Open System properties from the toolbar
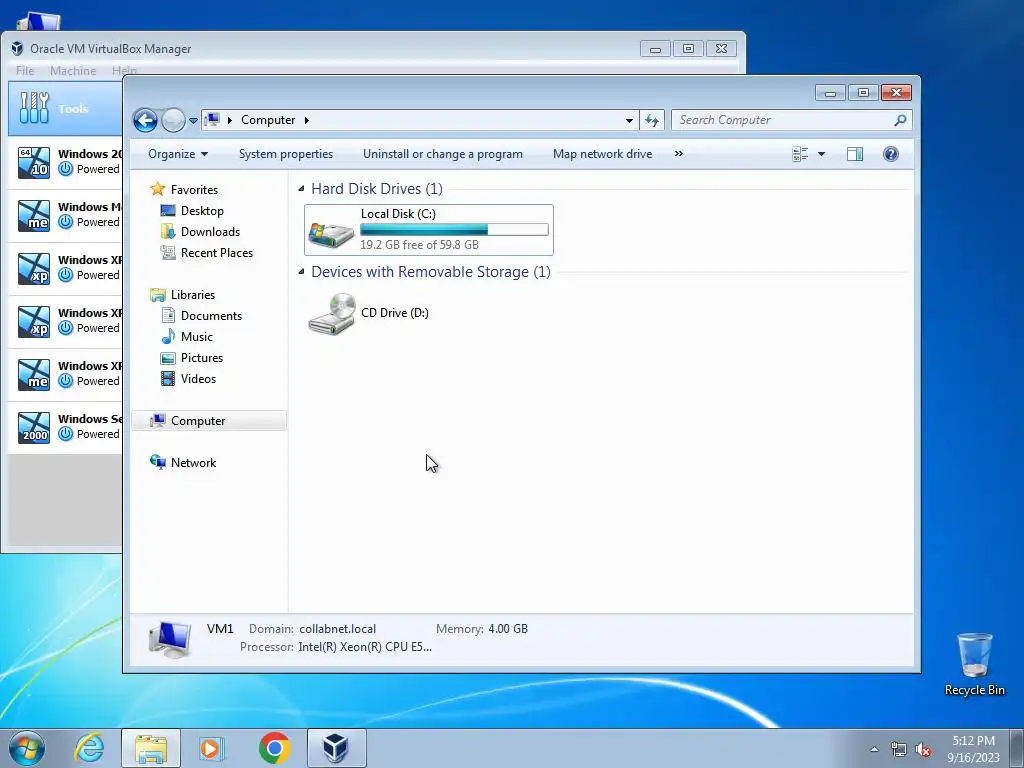The height and width of the screenshot is (768, 1024). (285, 154)
